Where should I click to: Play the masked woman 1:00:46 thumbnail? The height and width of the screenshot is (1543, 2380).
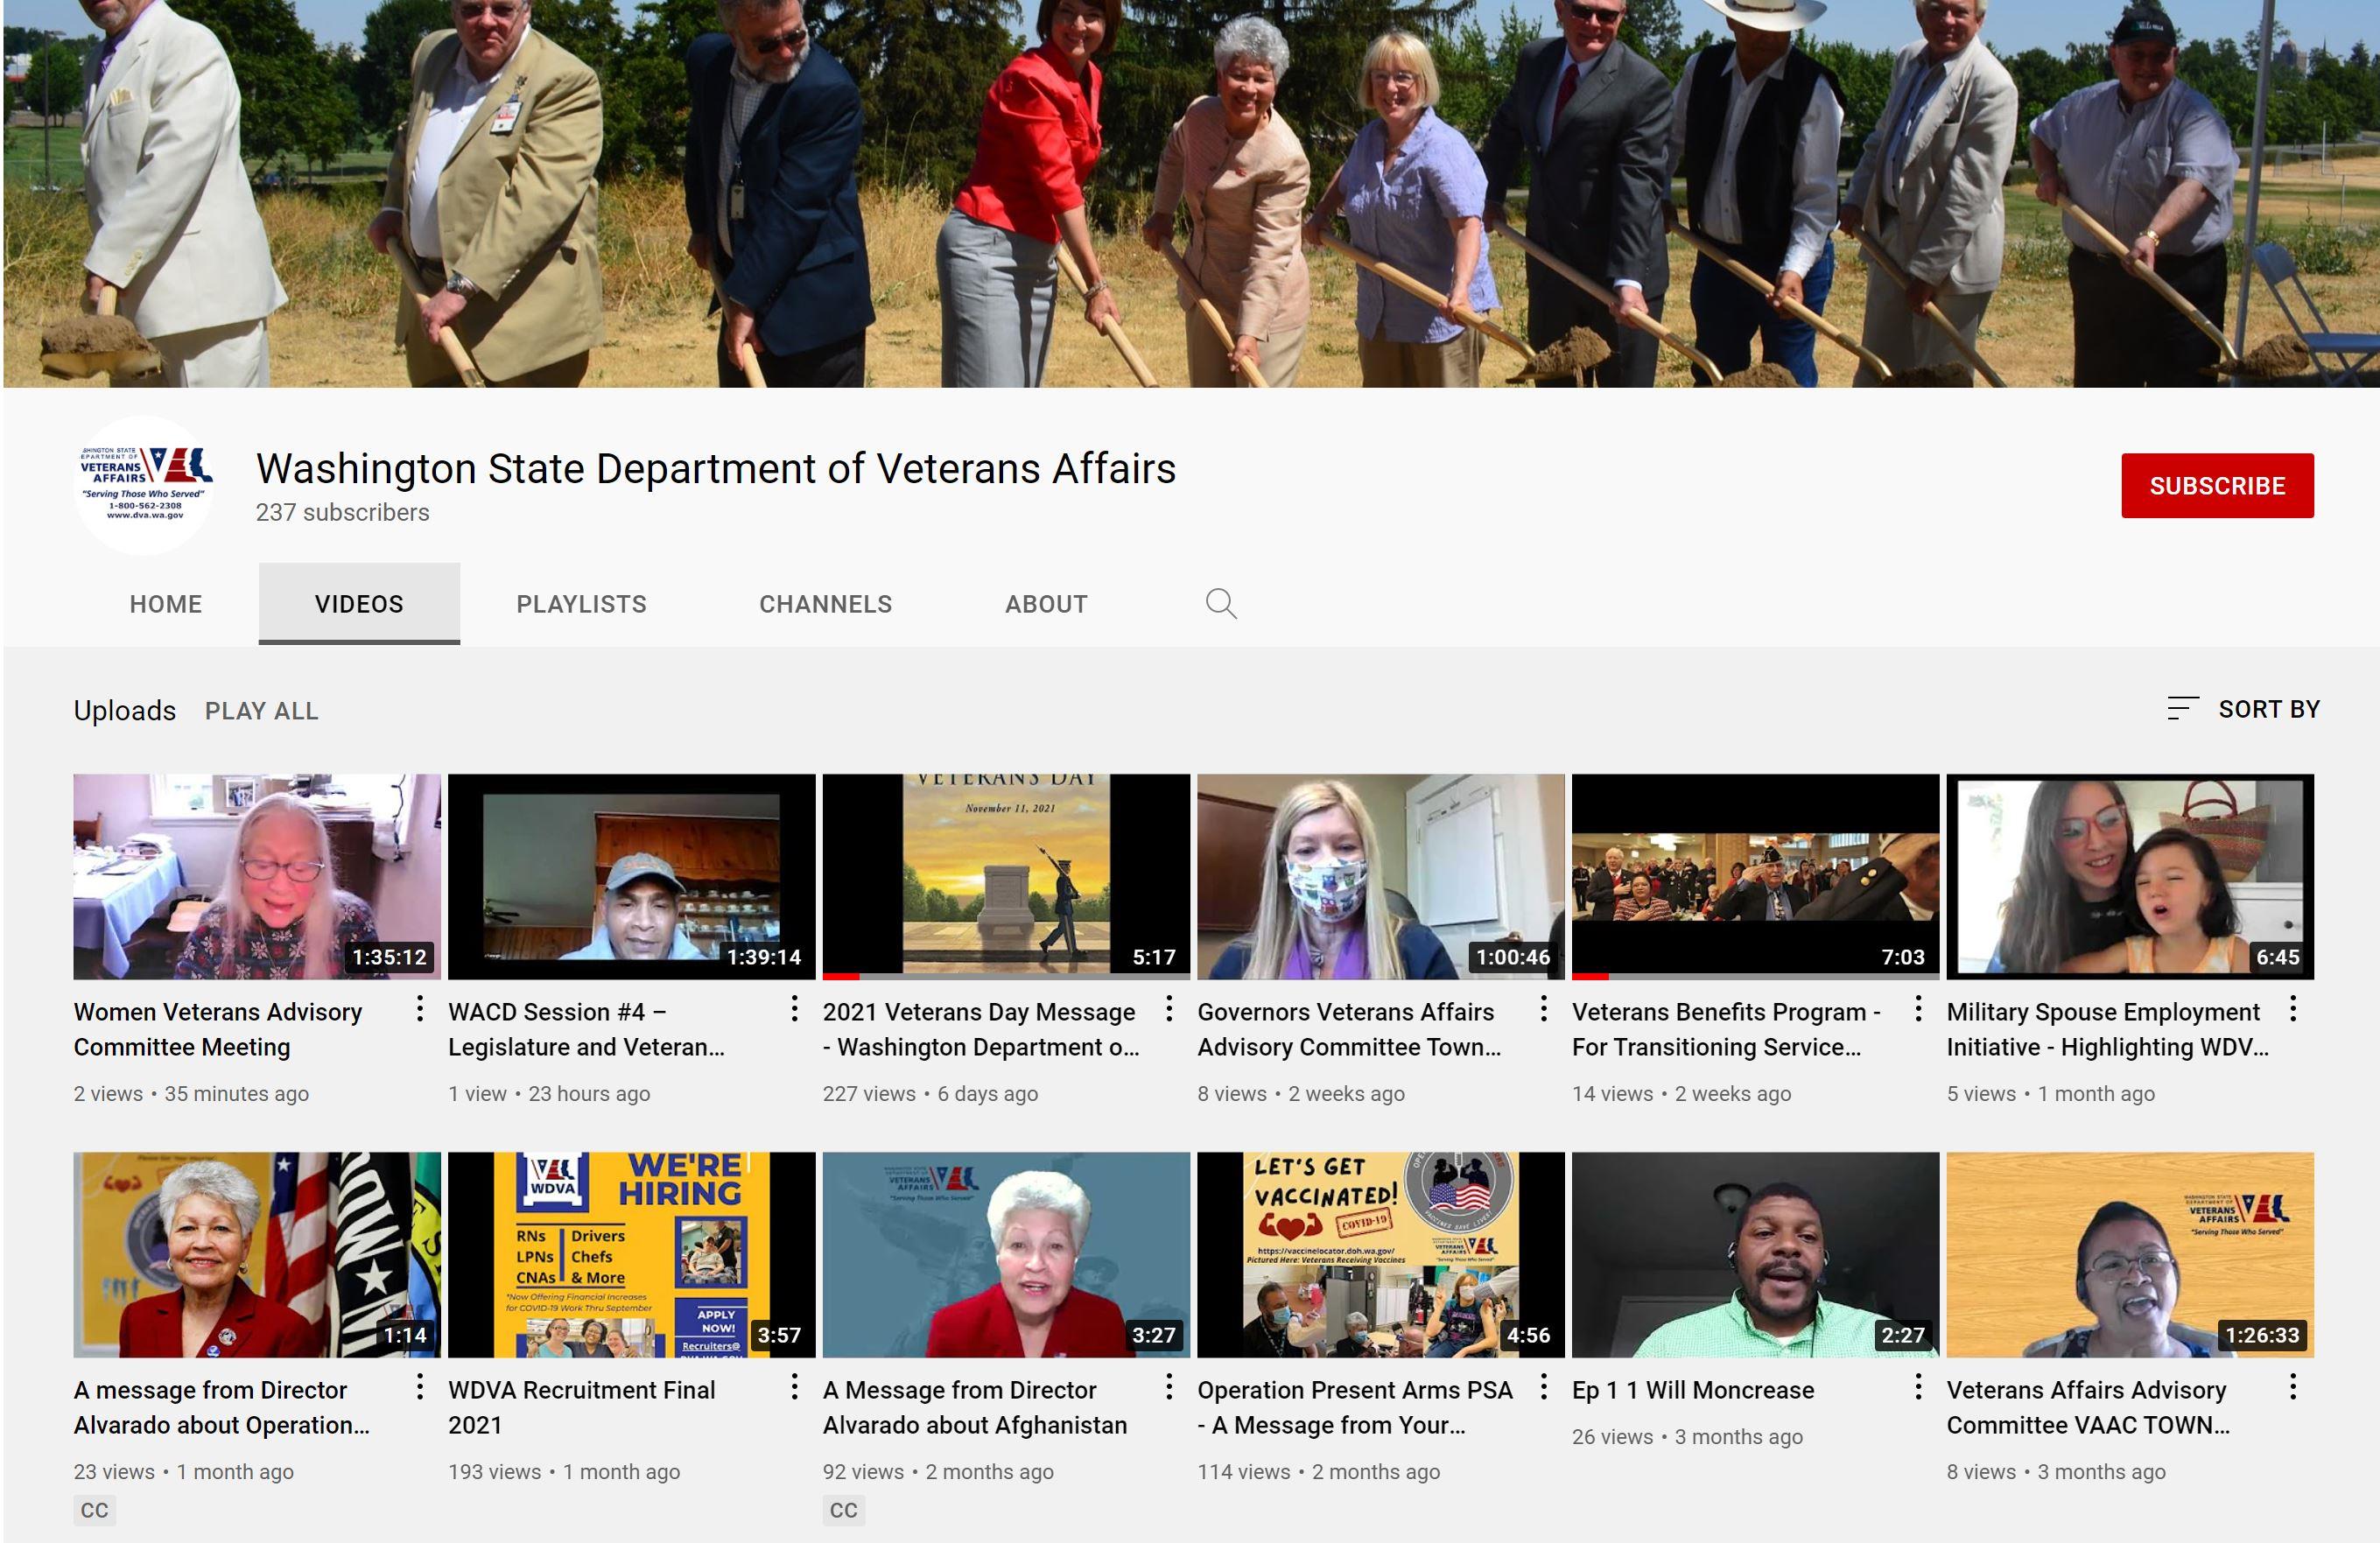(x=1381, y=876)
